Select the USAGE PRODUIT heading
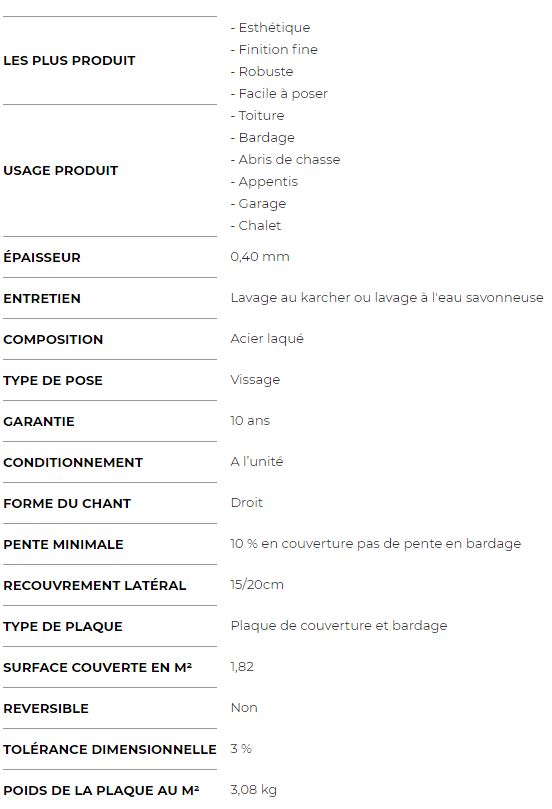Screen dimensions: 552x809 click(61, 170)
